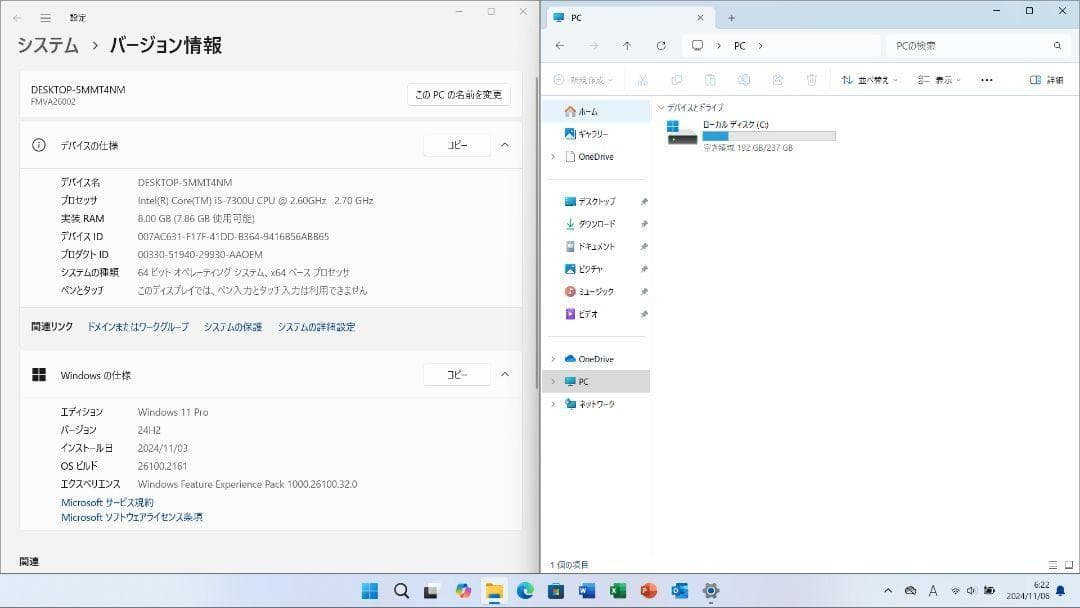Select the Cut icon in File Explorer toolbar
Image resolution: width=1080 pixels, height=608 pixels.
[x=642, y=80]
